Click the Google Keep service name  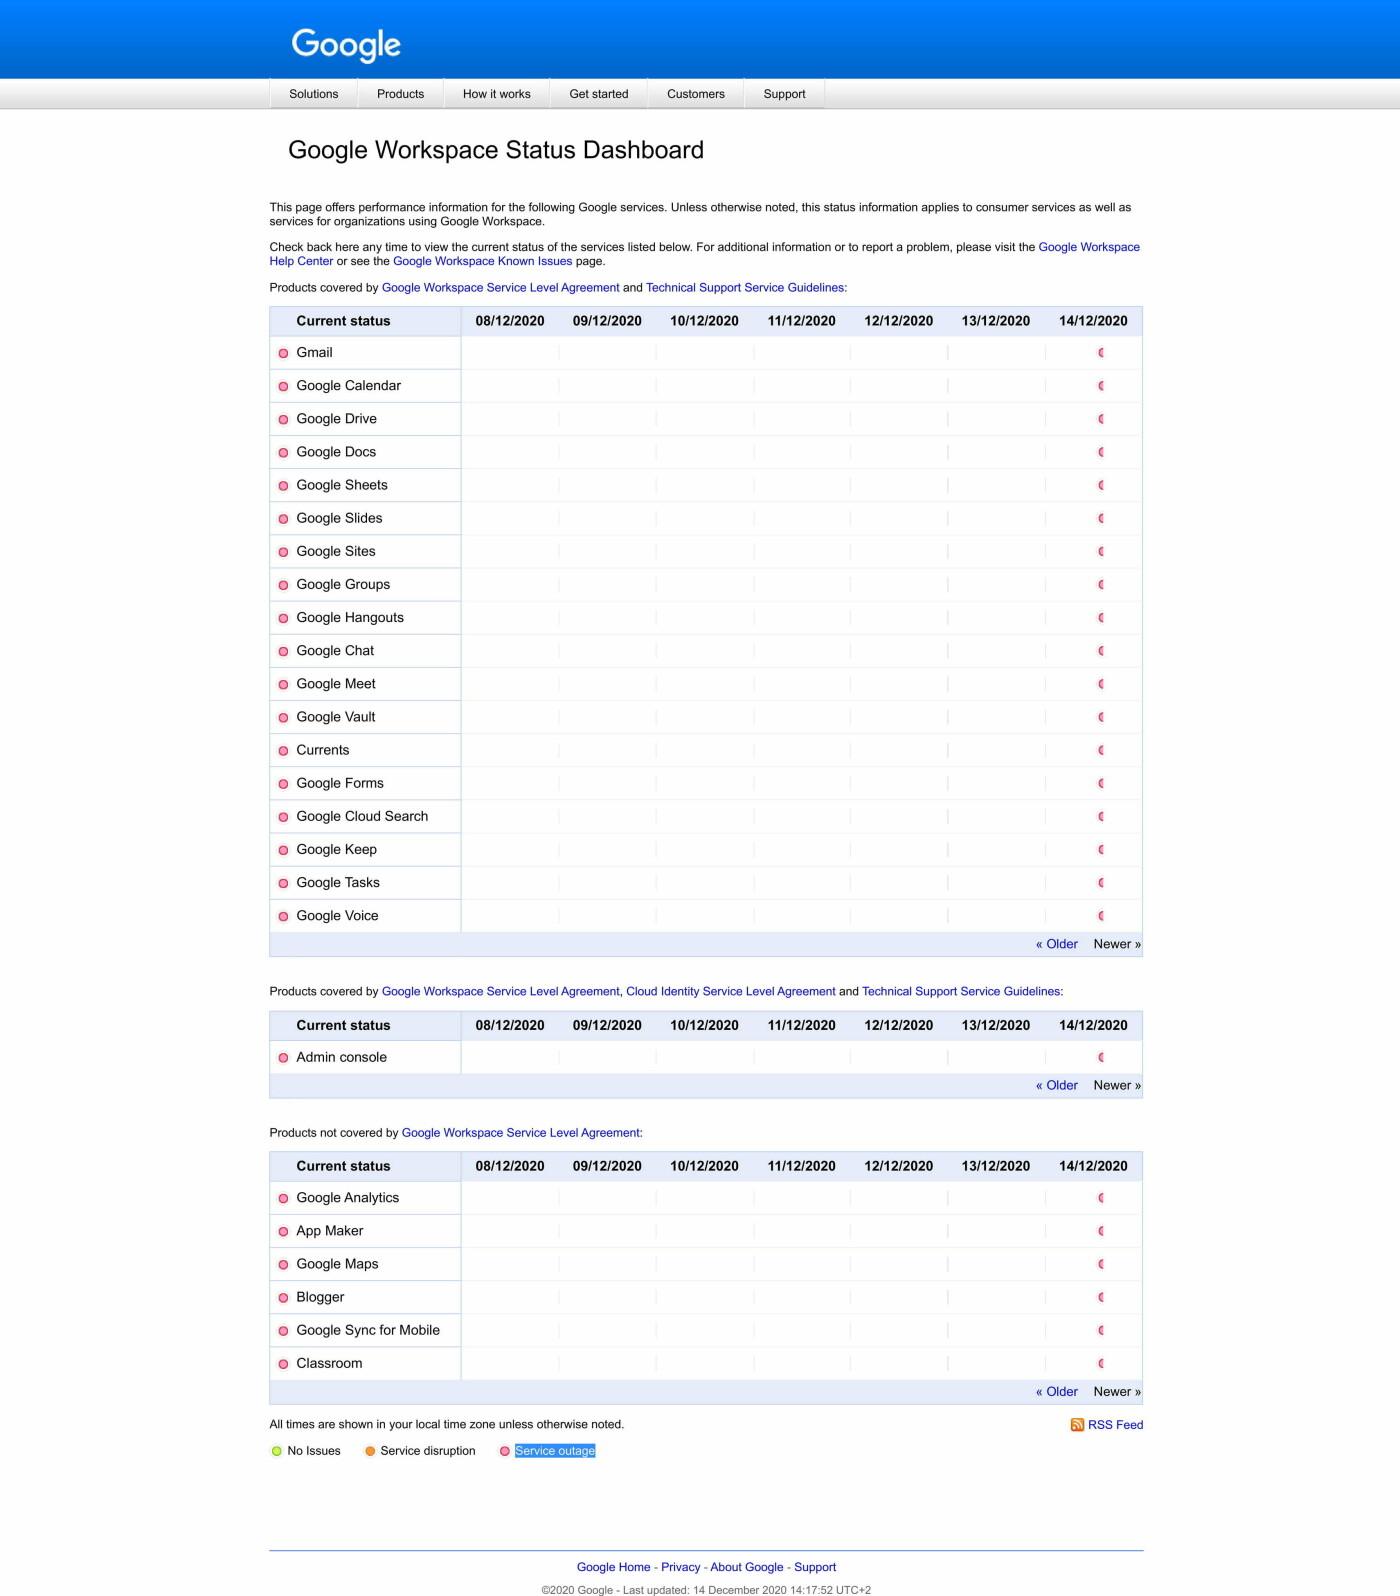[x=337, y=850]
